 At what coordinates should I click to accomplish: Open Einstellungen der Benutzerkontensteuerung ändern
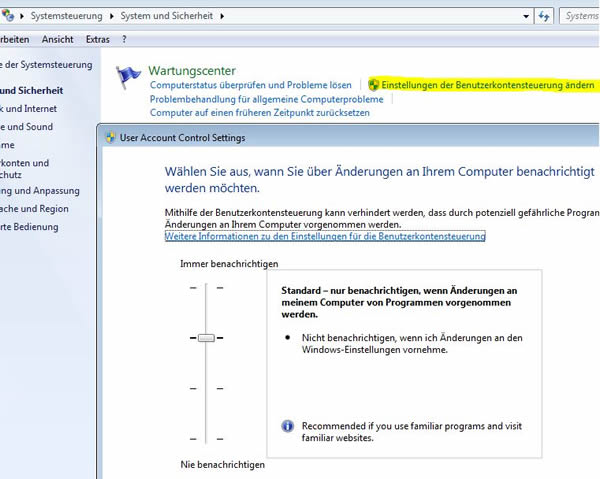488,85
